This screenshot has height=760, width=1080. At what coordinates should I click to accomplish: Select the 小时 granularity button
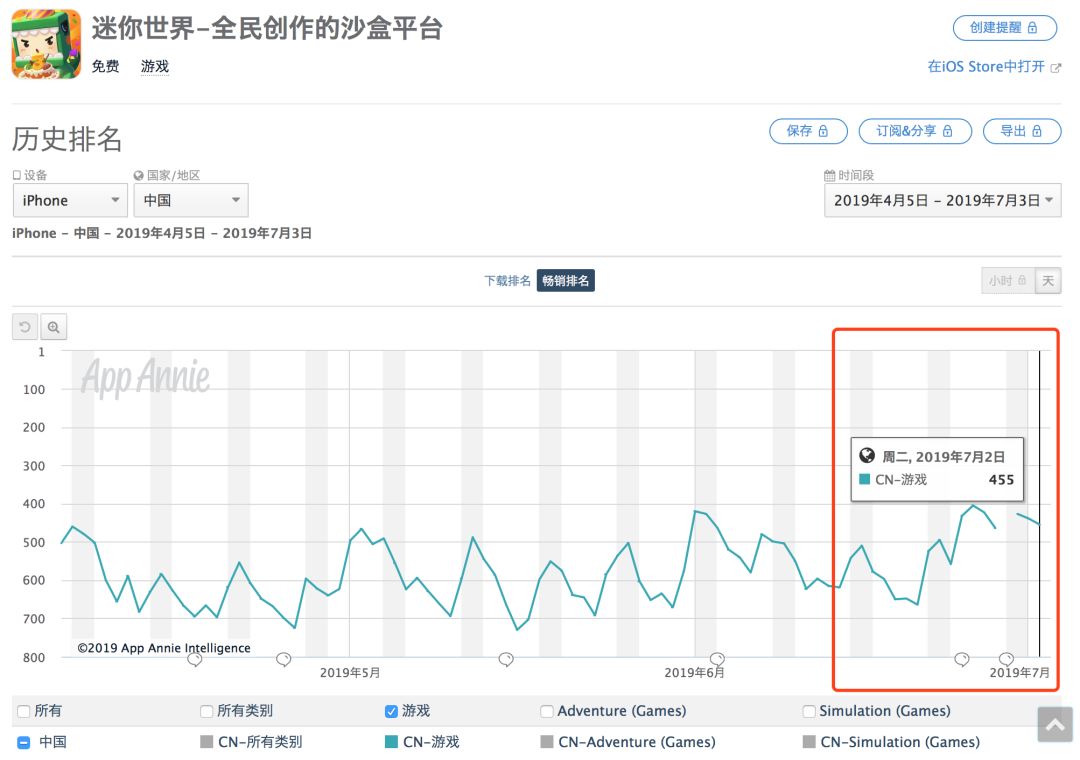click(x=1008, y=280)
